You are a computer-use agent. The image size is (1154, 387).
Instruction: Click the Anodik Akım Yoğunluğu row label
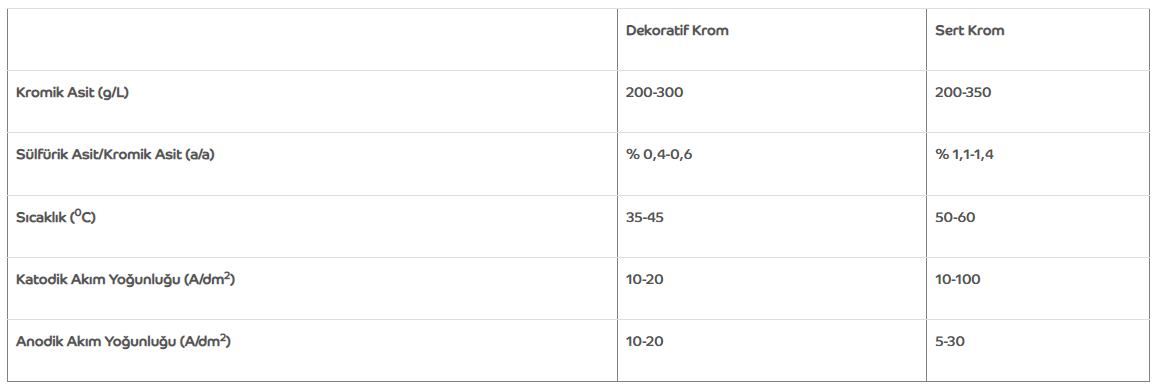[124, 341]
